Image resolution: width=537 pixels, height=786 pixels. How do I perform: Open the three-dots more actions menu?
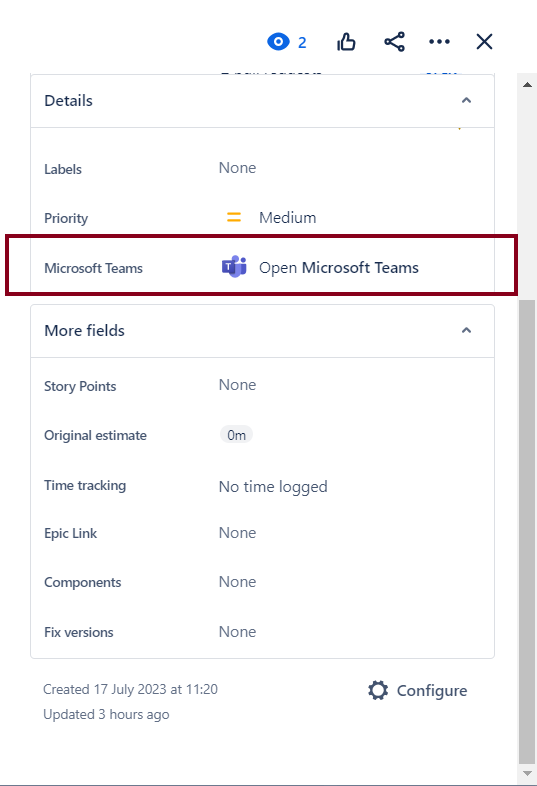click(439, 42)
